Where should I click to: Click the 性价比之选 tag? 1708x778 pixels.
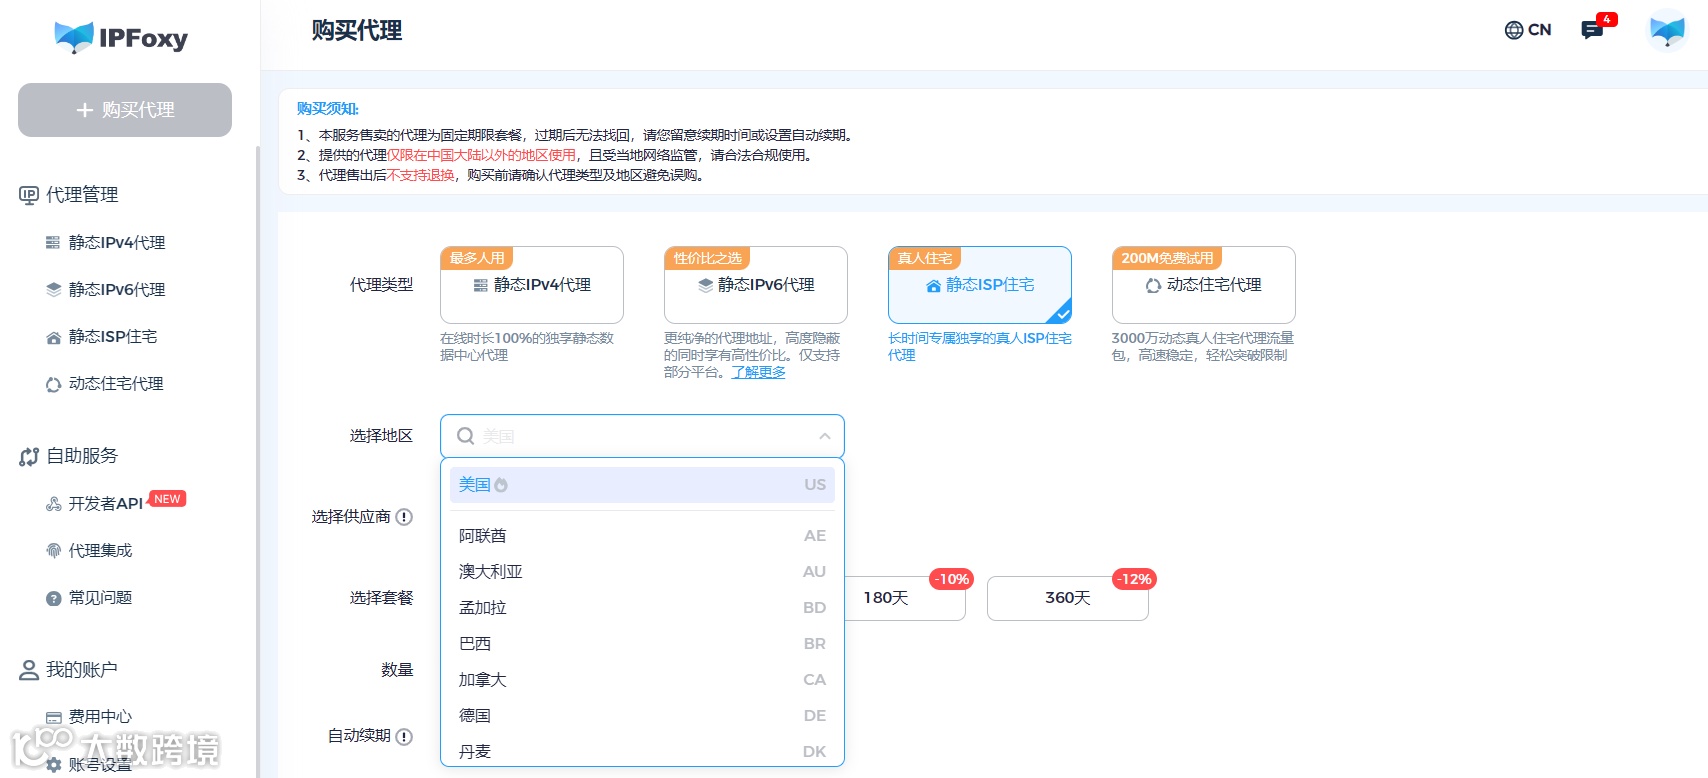[708, 258]
